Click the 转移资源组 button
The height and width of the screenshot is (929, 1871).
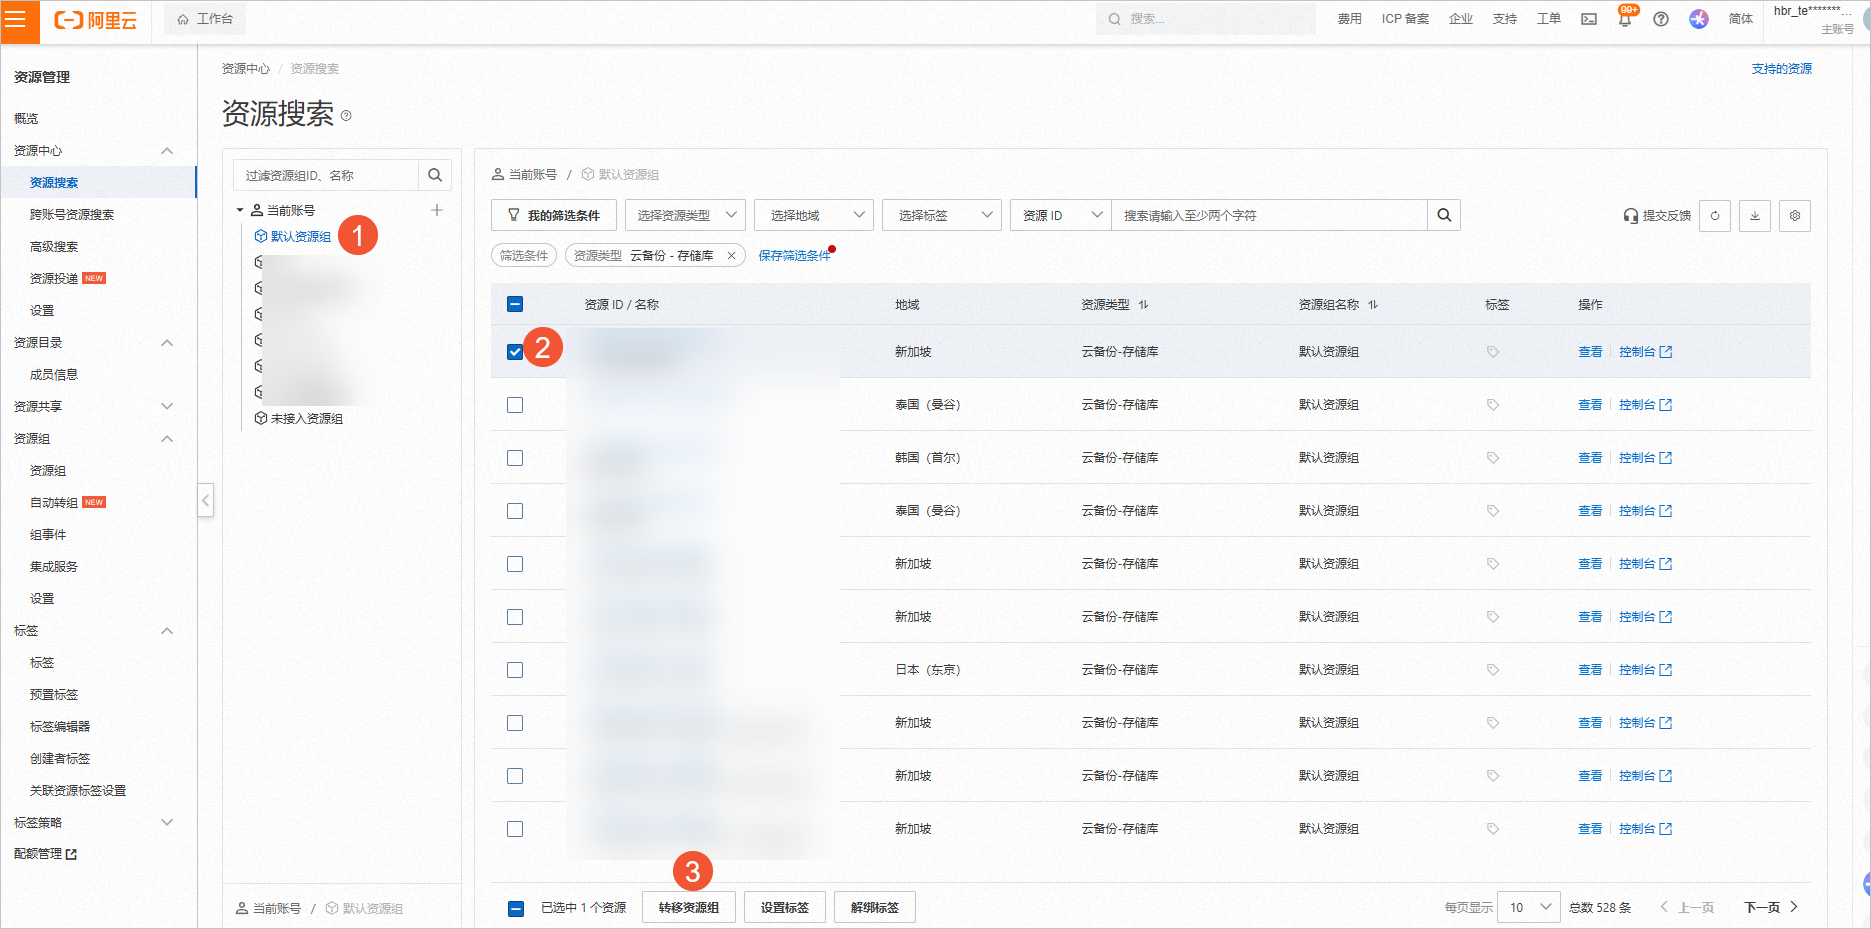688,907
